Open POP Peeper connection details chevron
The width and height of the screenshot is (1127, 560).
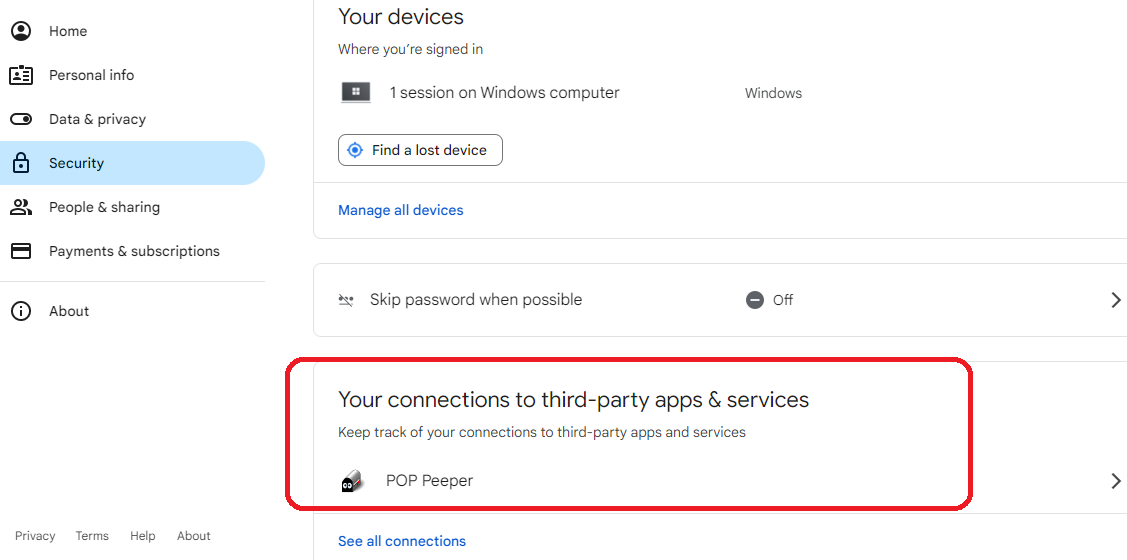[1116, 481]
